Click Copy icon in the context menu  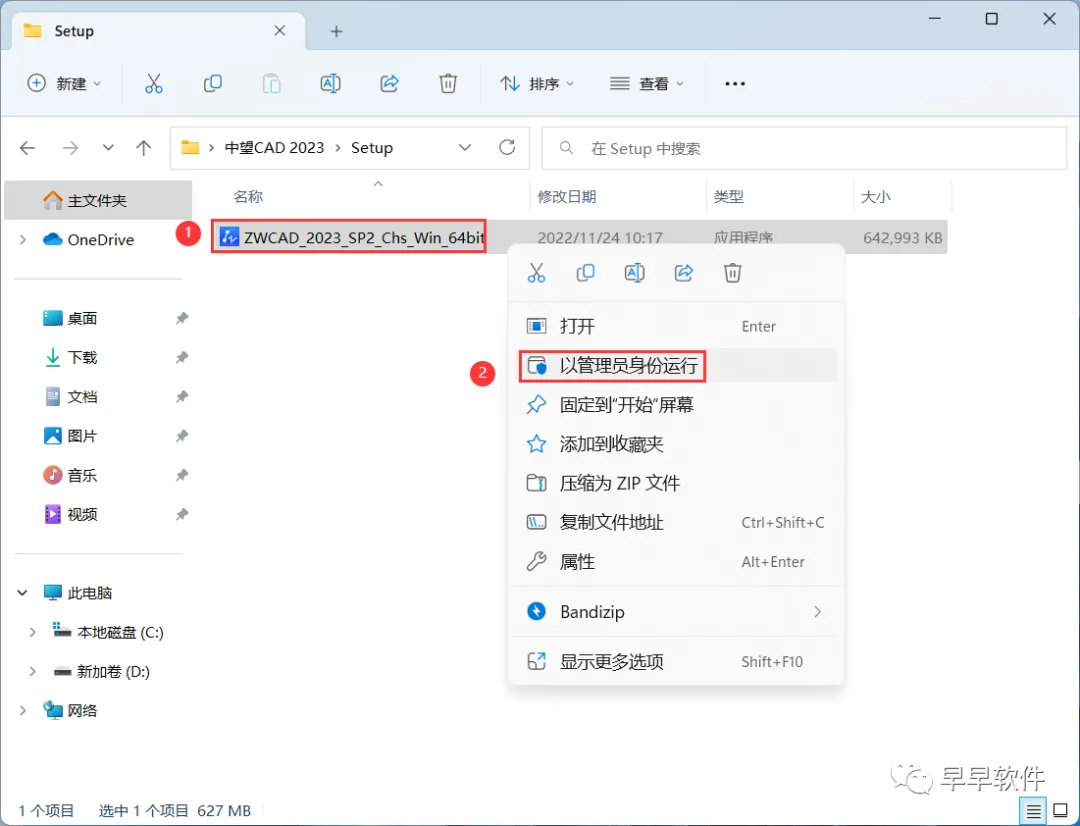(x=585, y=273)
